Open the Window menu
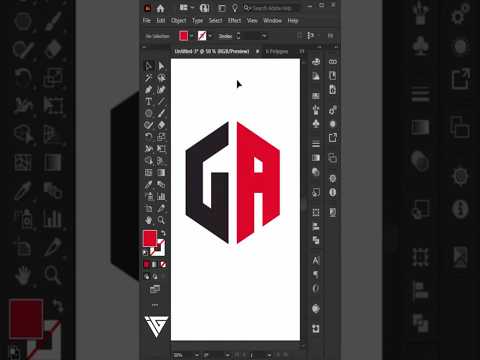Image resolution: width=480 pixels, height=360 pixels. (x=272, y=21)
